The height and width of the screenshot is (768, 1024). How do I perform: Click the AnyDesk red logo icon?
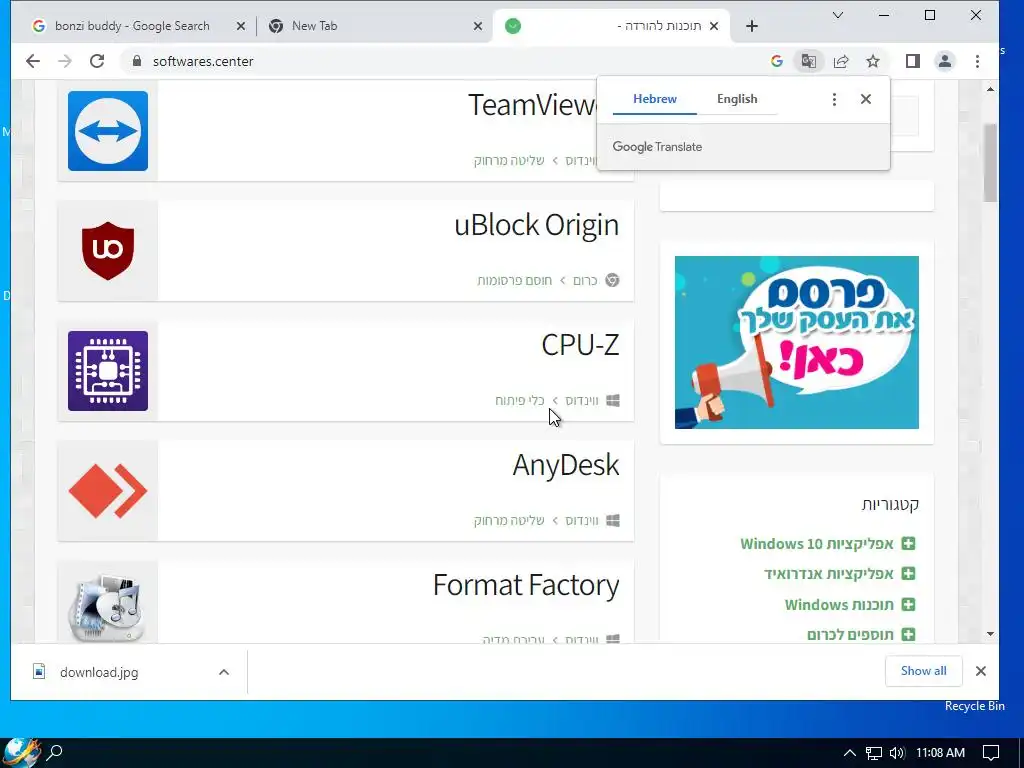pyautogui.click(x=108, y=491)
